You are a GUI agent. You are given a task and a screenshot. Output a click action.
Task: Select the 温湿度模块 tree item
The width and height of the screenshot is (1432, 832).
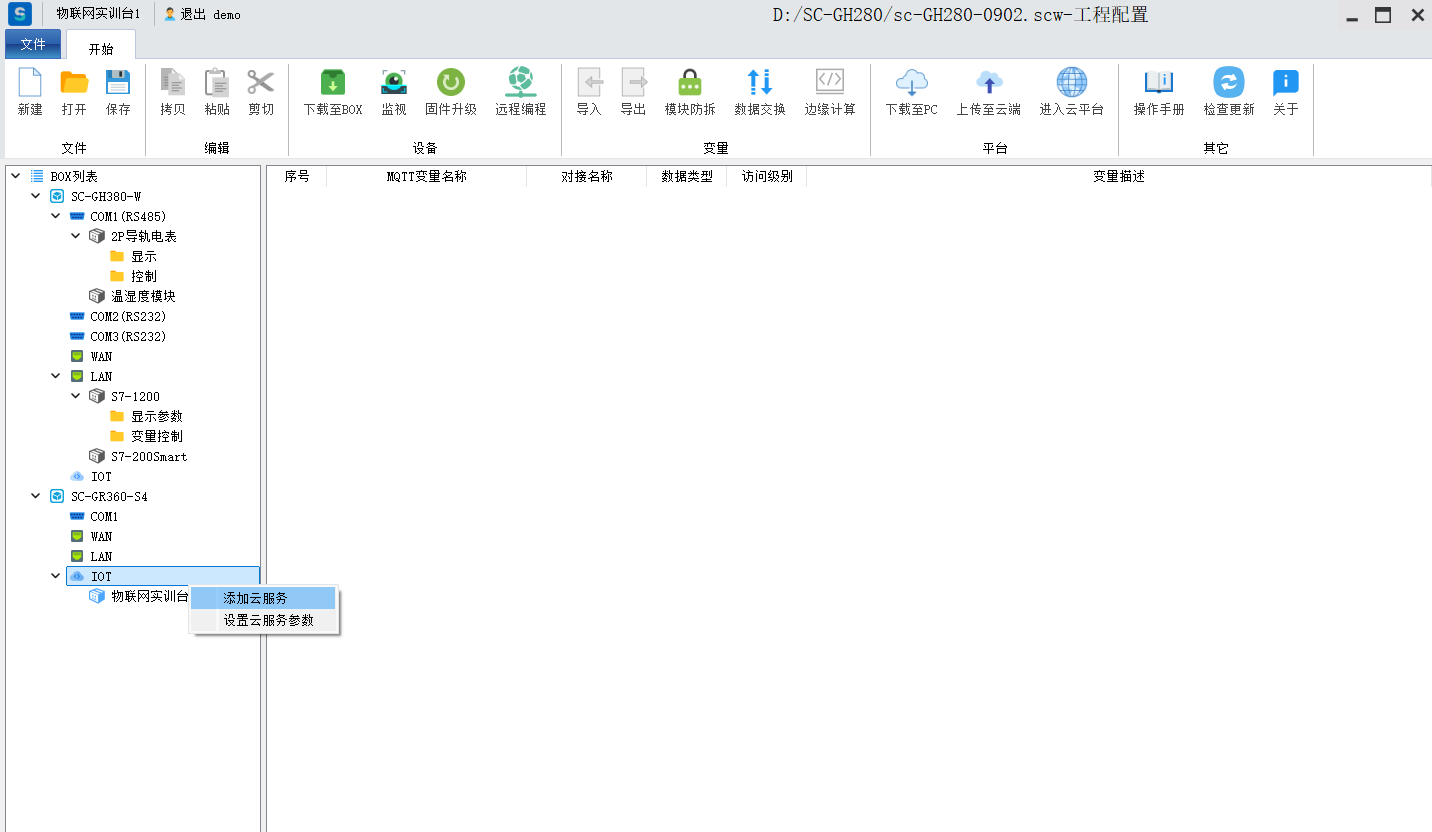pyautogui.click(x=143, y=296)
